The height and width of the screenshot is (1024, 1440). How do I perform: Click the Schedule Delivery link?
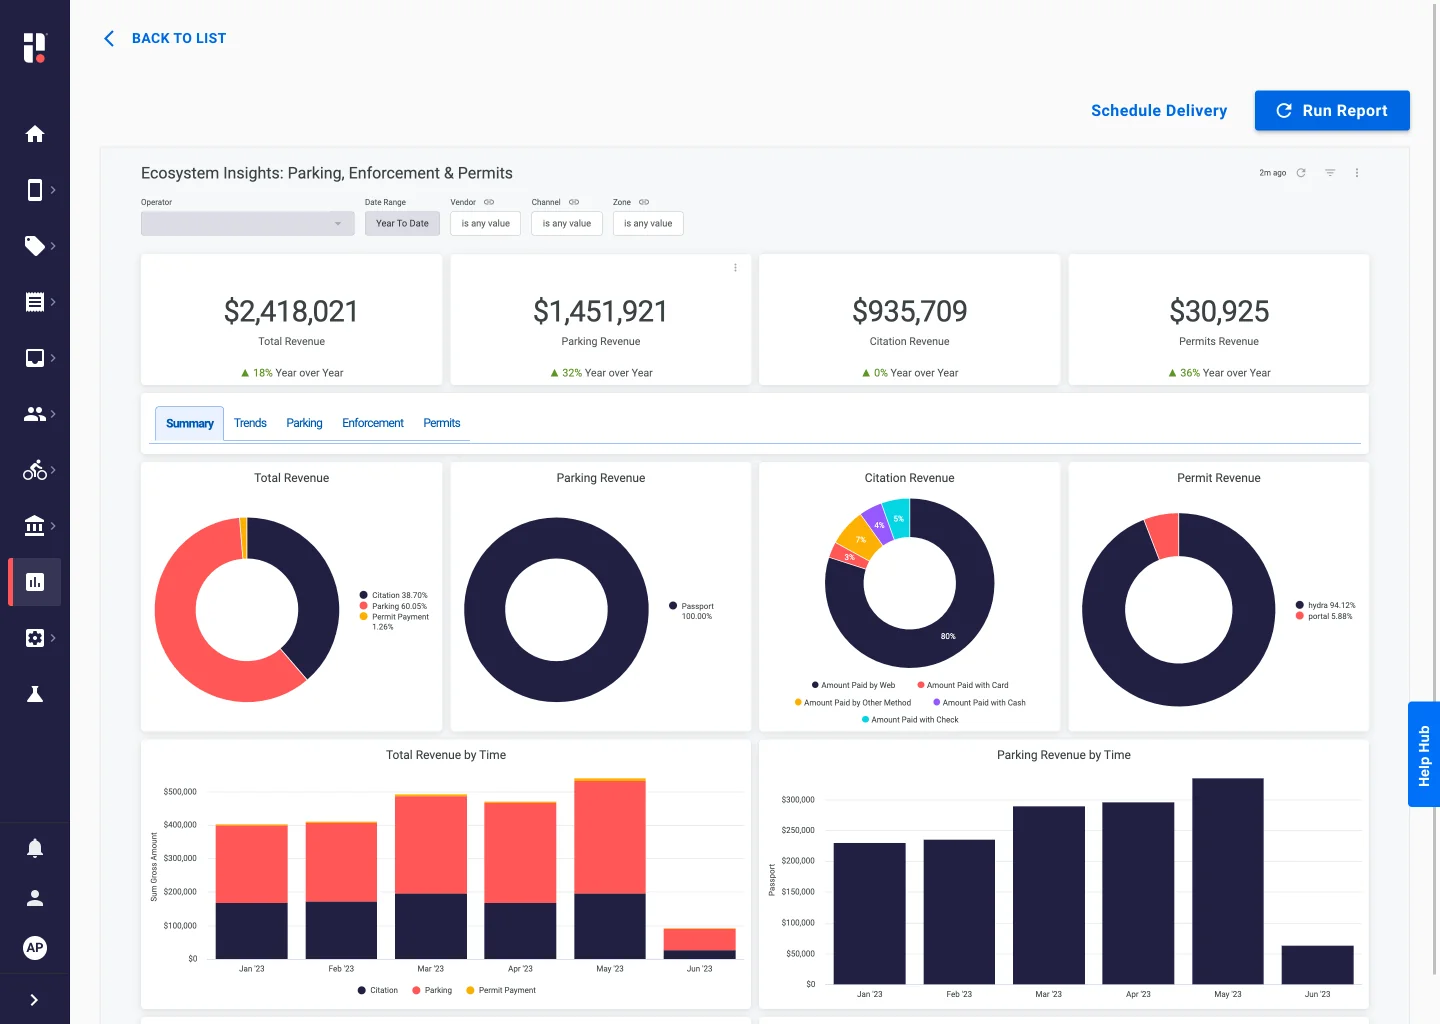coord(1159,111)
